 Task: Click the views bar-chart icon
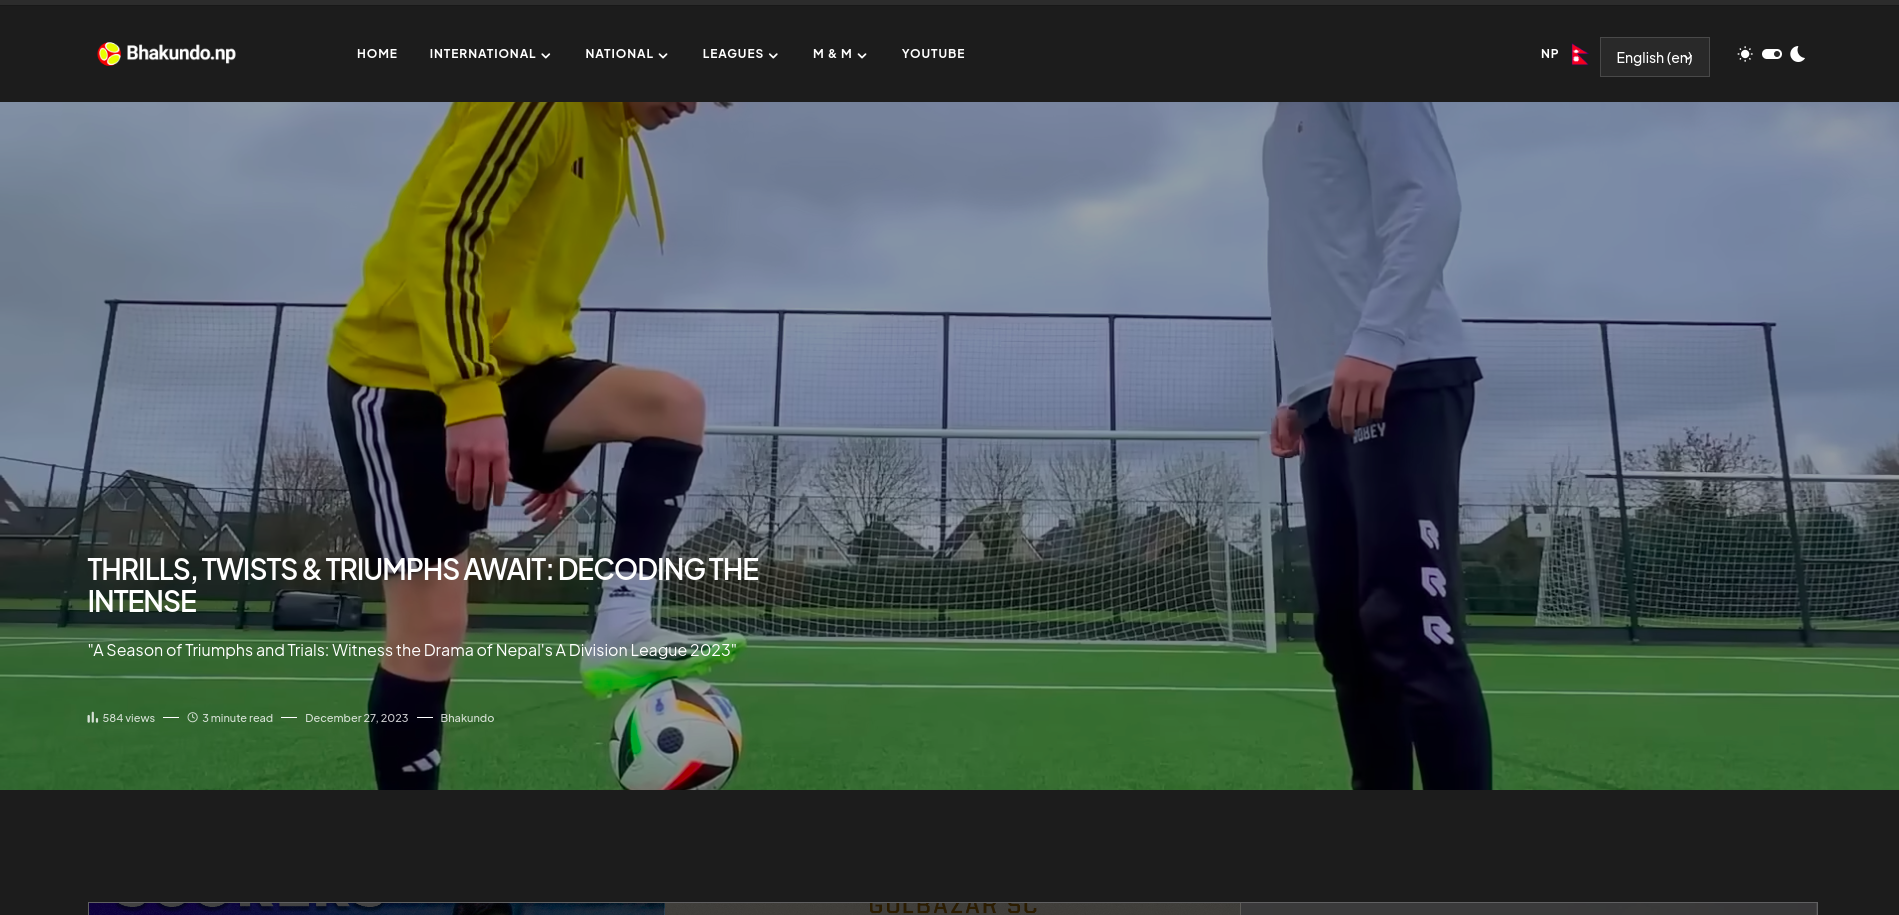click(93, 717)
